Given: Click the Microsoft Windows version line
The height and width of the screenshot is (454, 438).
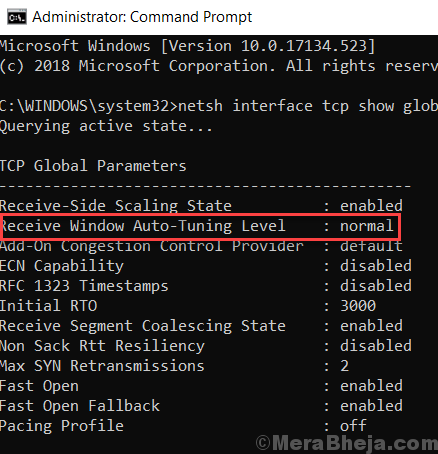Looking at the screenshot, I should pyautogui.click(x=188, y=46).
